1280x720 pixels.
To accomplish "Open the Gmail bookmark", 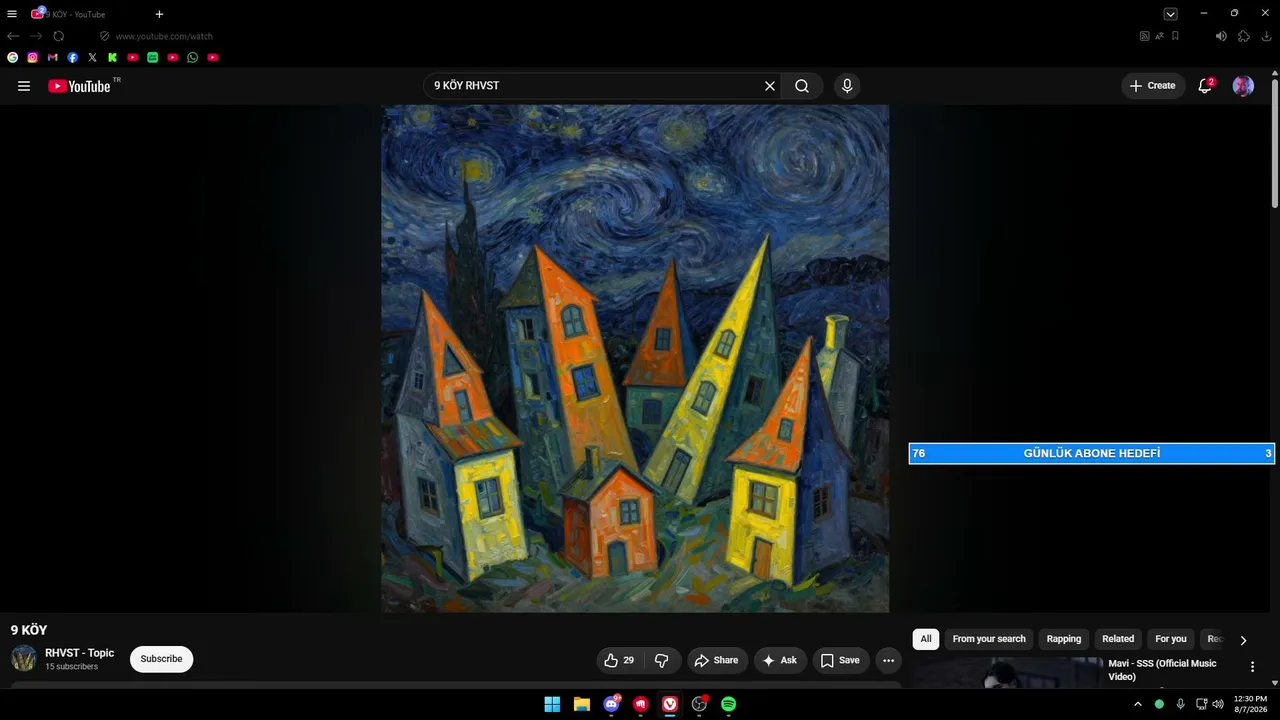I will (53, 58).
